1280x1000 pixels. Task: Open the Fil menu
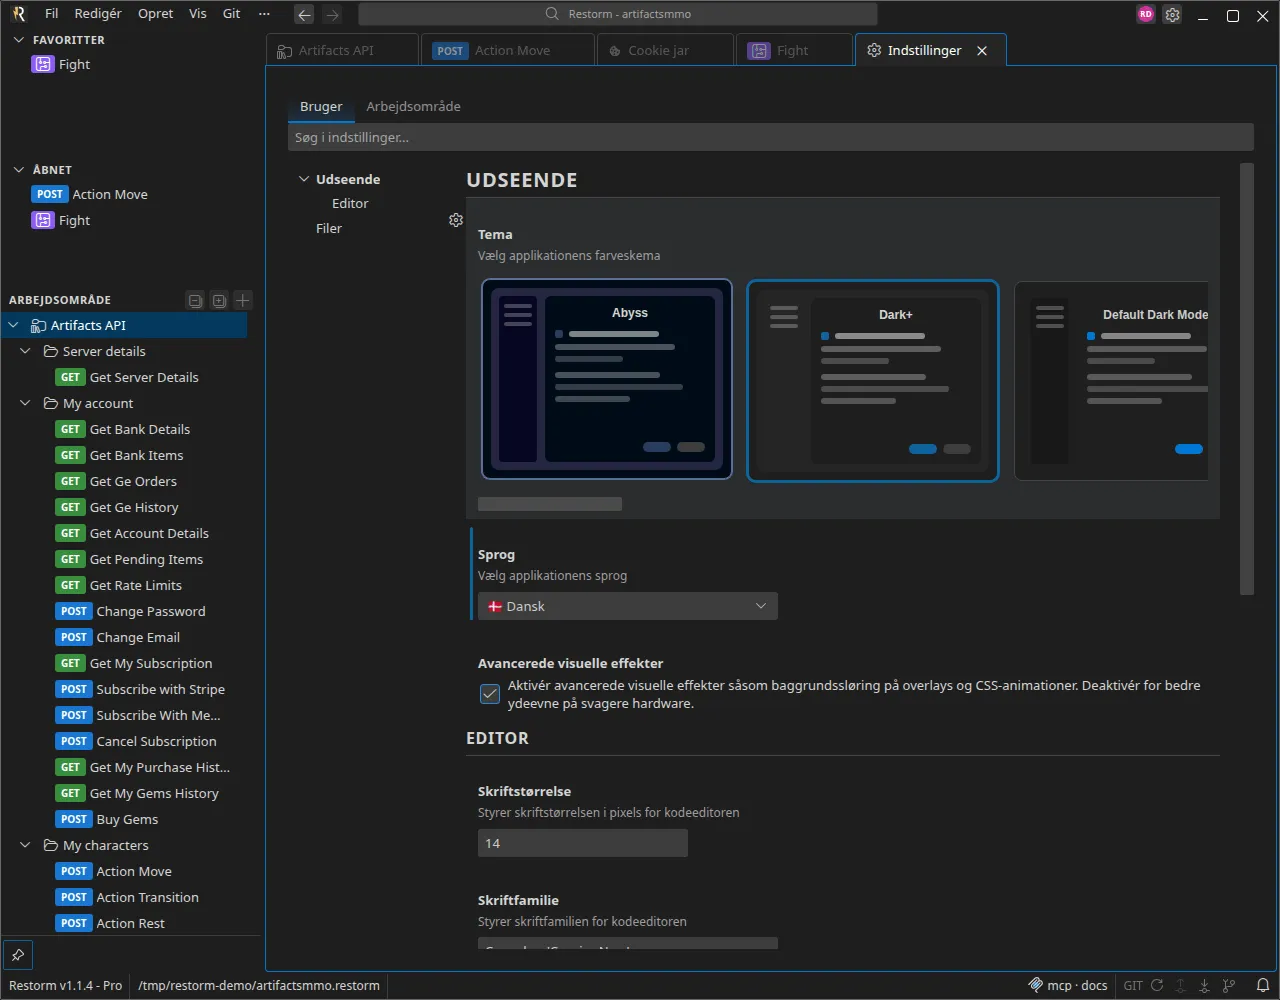tap(52, 14)
